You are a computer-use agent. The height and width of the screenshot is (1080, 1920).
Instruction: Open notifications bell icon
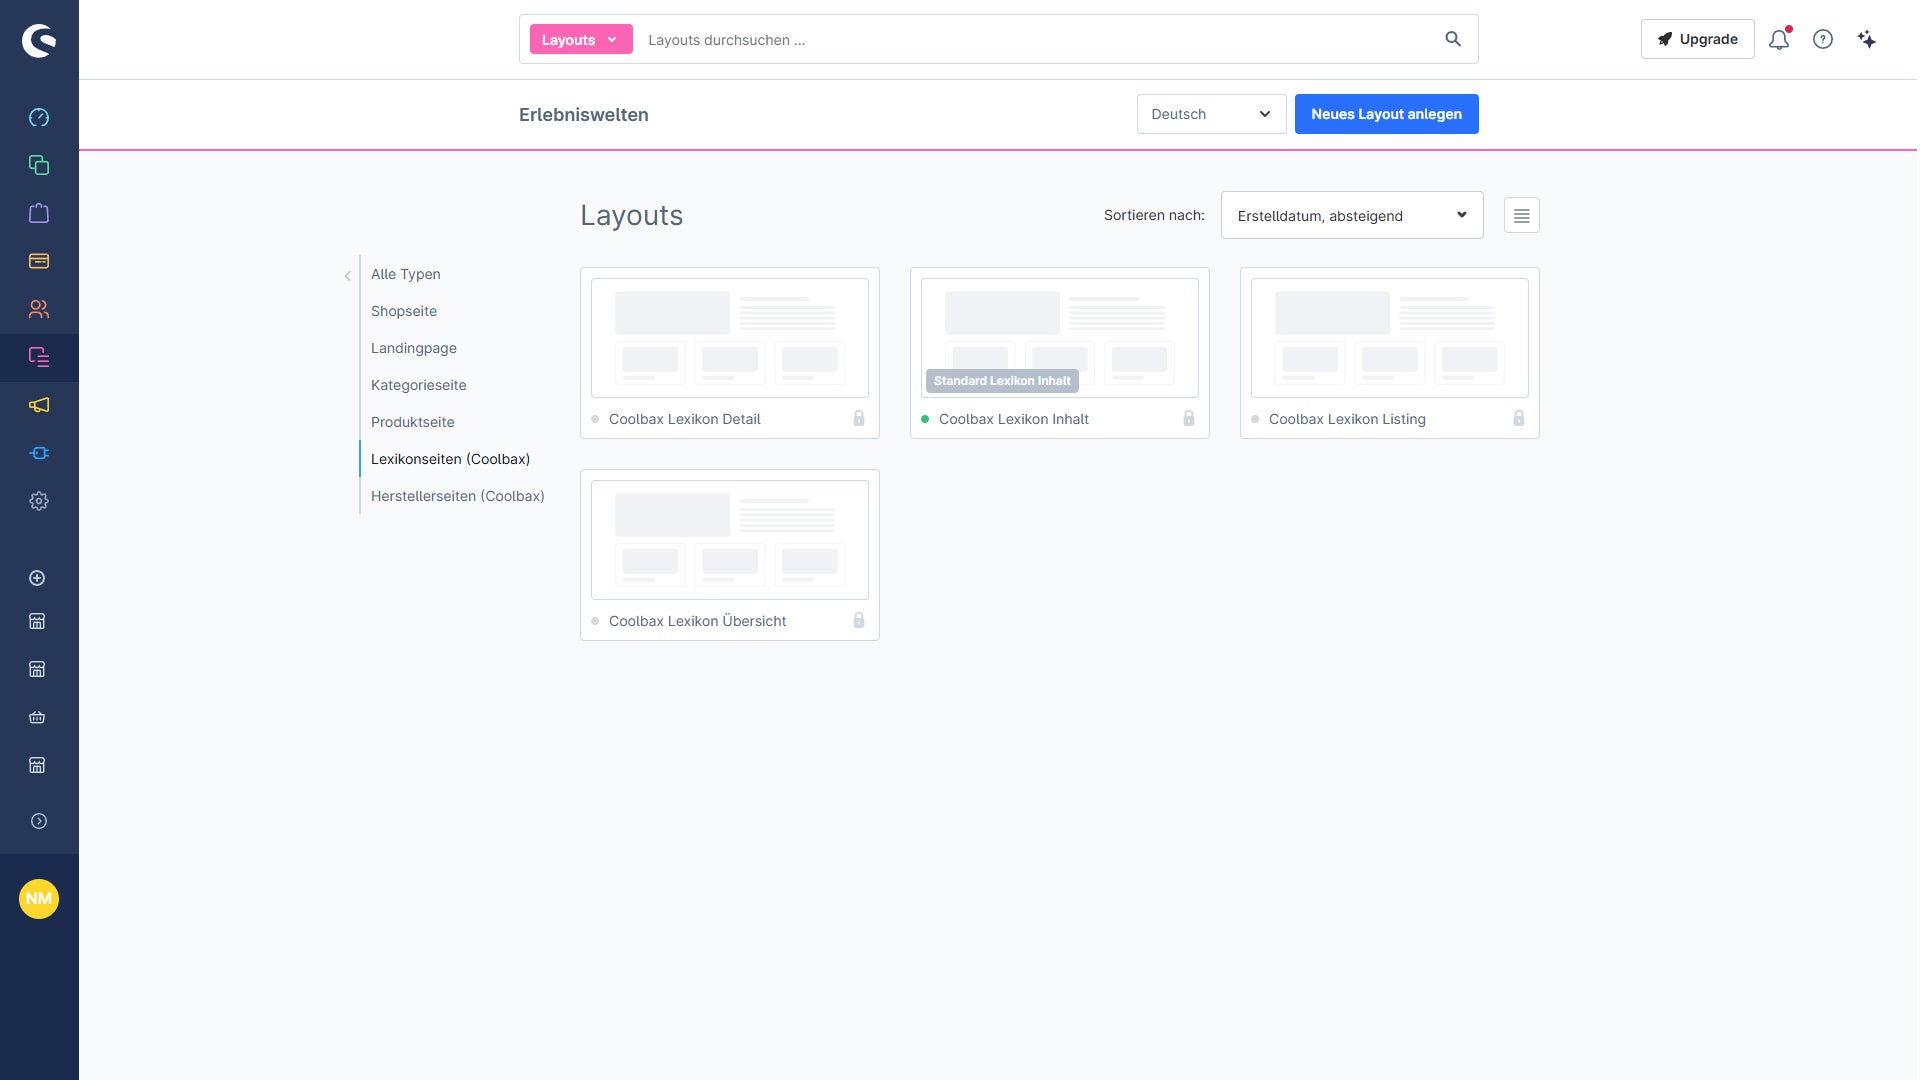[1779, 39]
